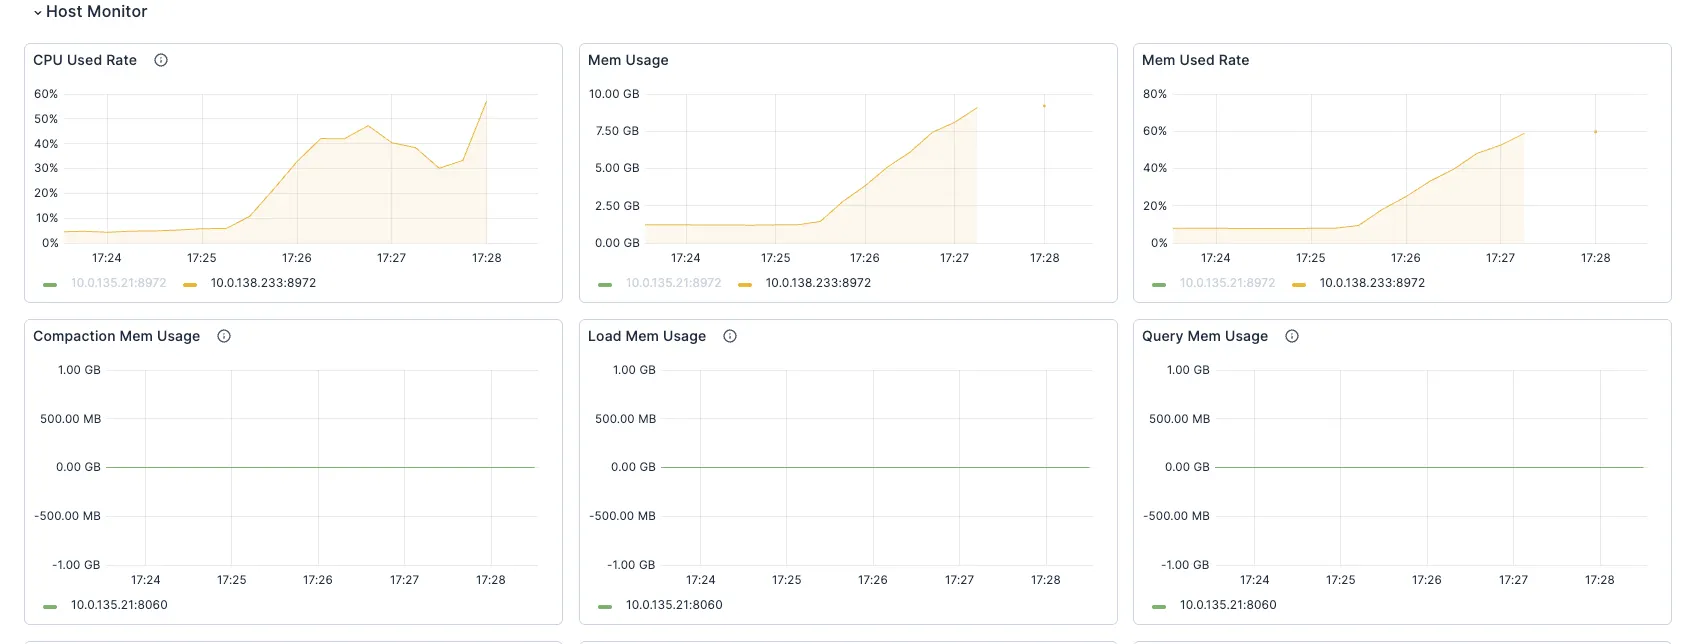Open the Compaction Mem Usage panel title menu
The width and height of the screenshot is (1699, 644).
[x=116, y=336]
